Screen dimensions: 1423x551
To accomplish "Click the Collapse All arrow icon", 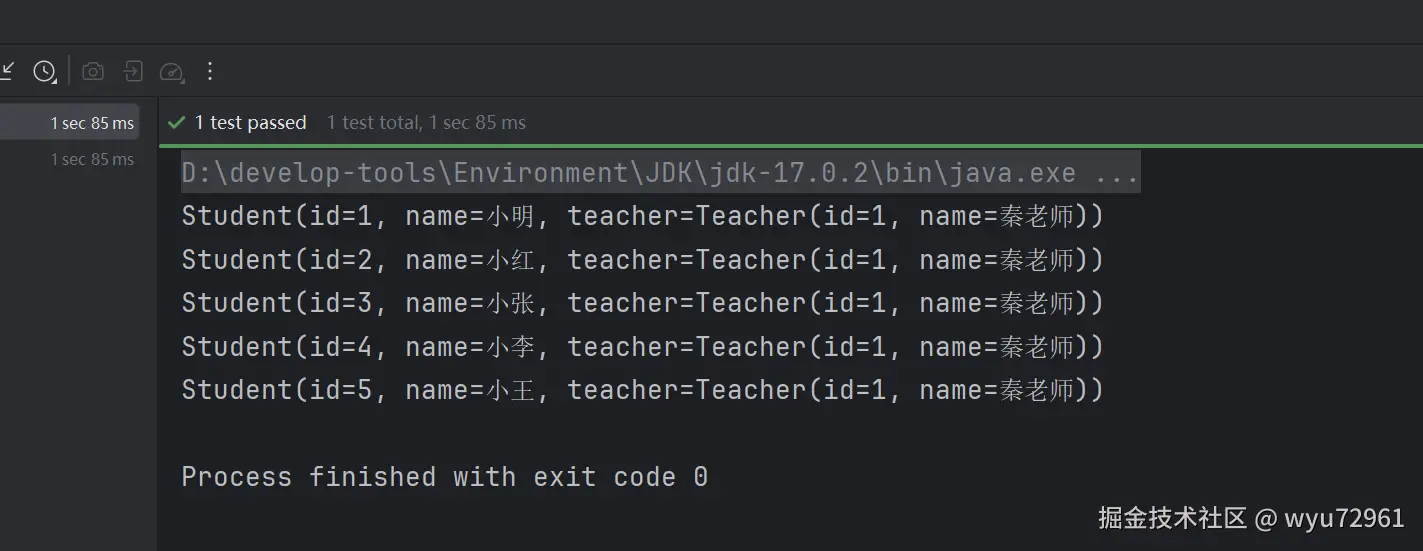I will tap(8, 70).
